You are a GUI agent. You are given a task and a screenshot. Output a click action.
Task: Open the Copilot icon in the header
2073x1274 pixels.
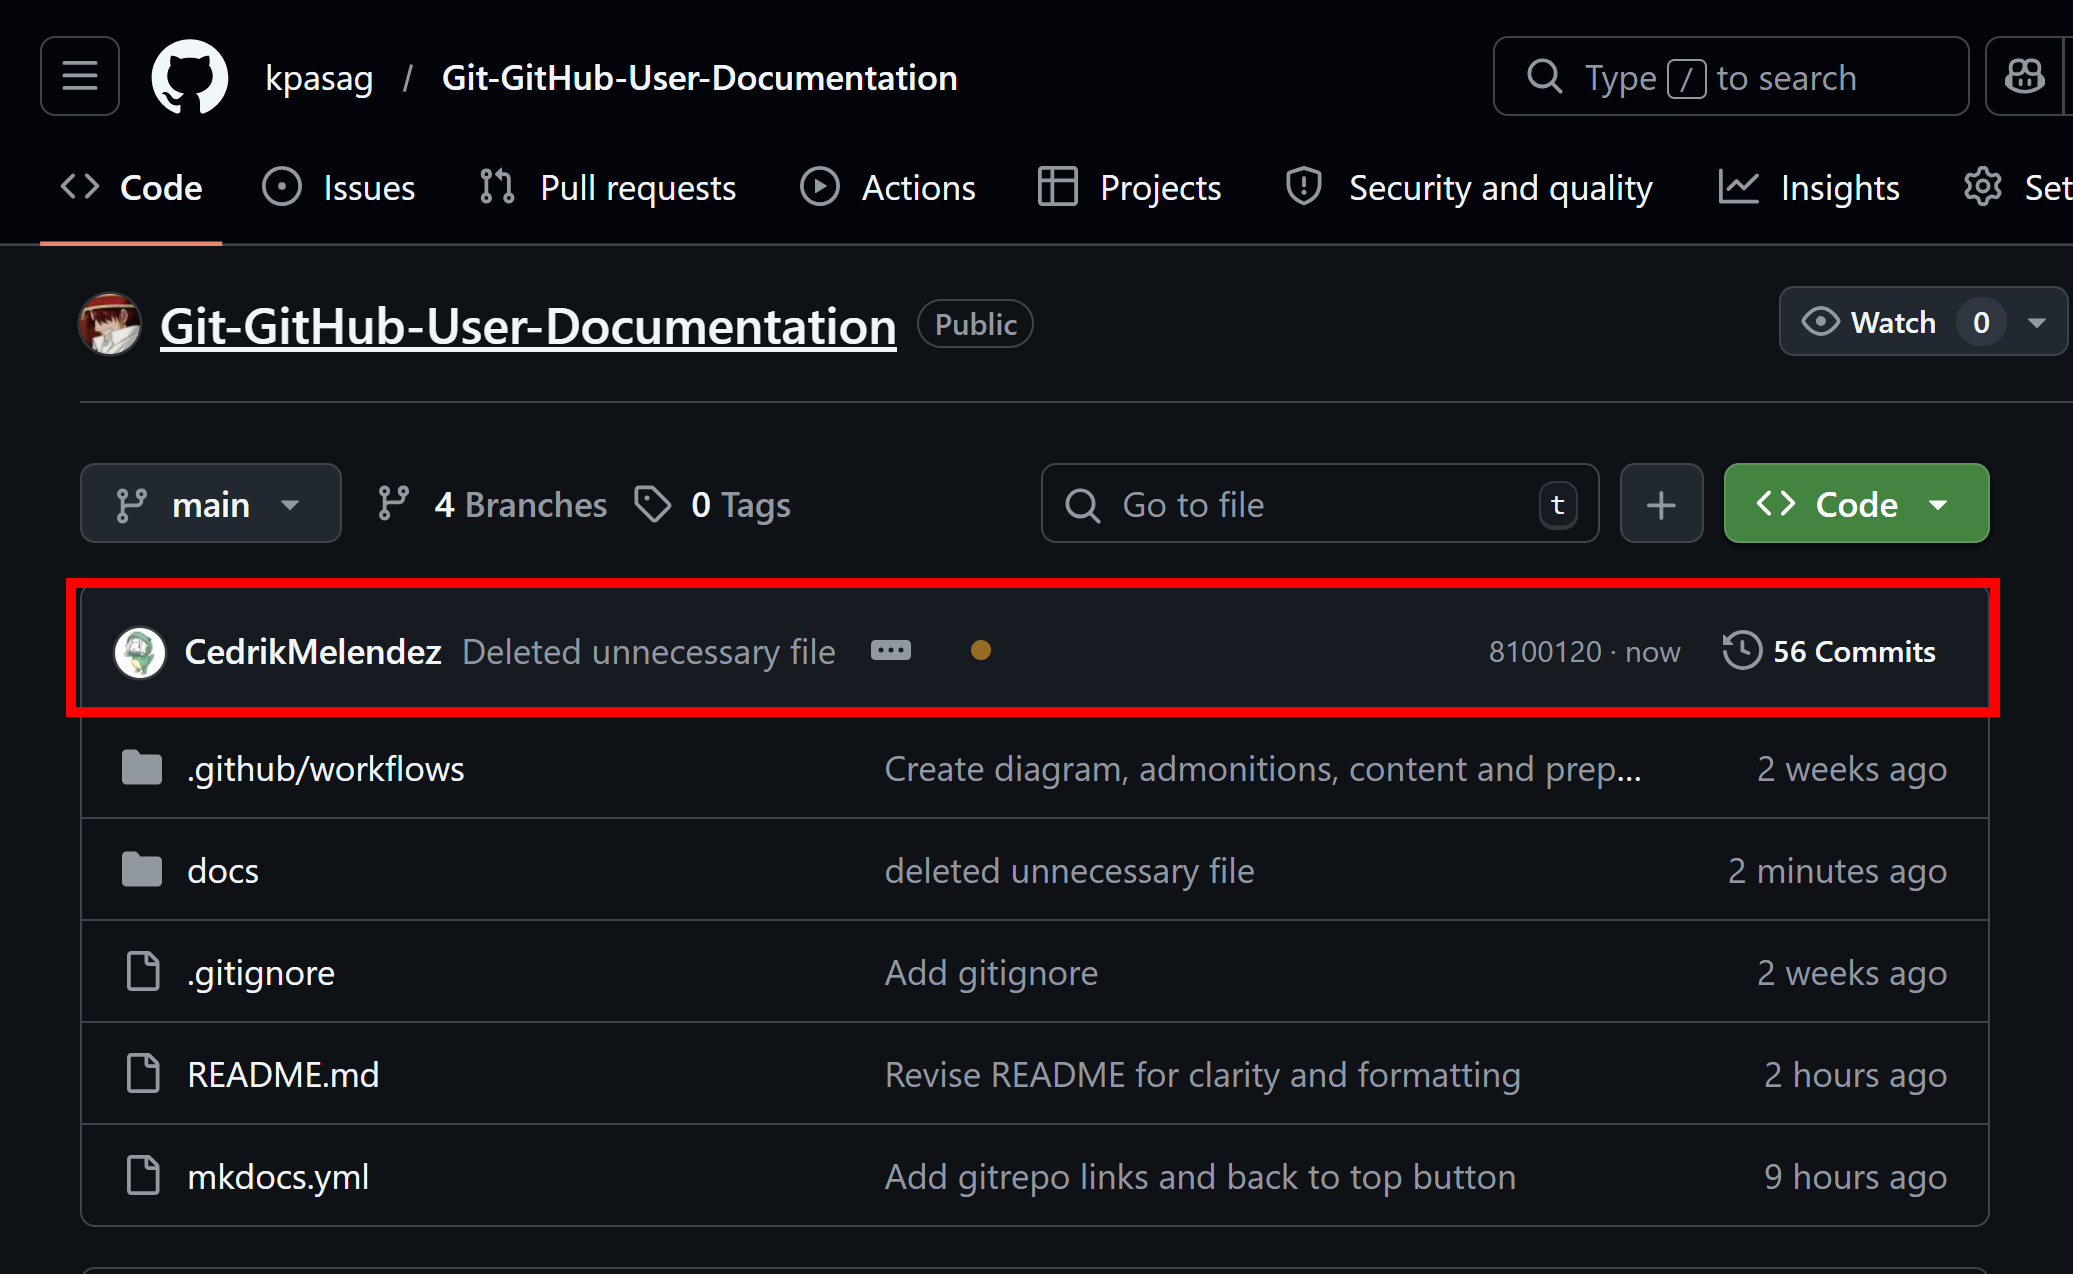tap(2025, 75)
